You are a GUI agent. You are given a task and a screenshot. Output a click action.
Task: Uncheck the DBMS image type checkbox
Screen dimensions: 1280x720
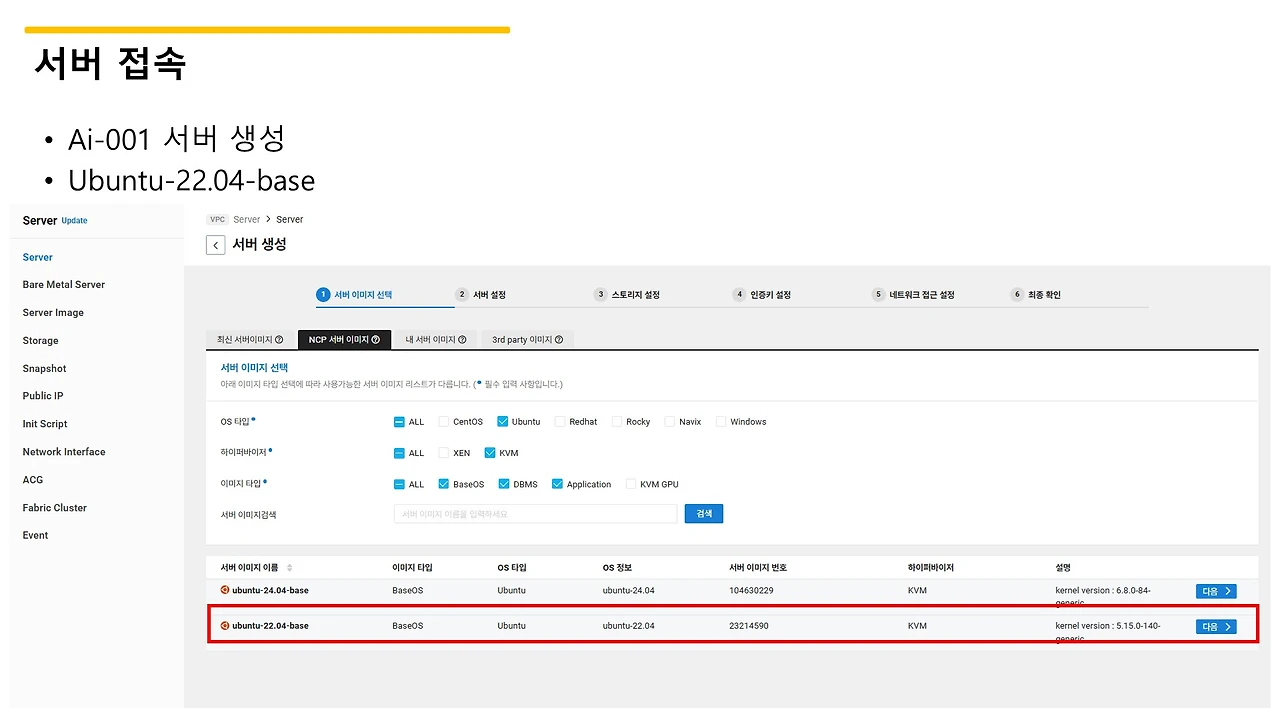pyautogui.click(x=504, y=484)
